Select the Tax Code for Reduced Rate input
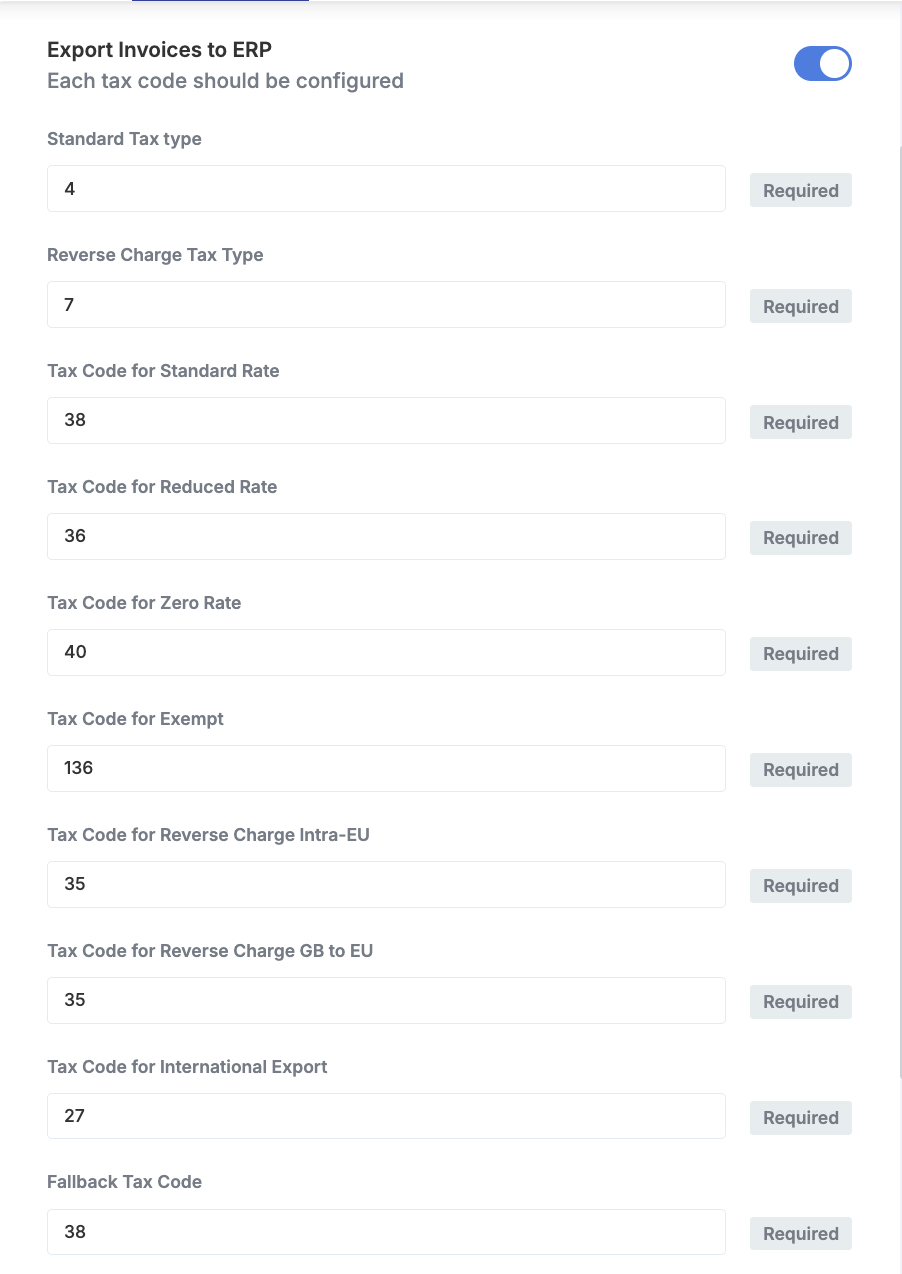 click(x=386, y=537)
